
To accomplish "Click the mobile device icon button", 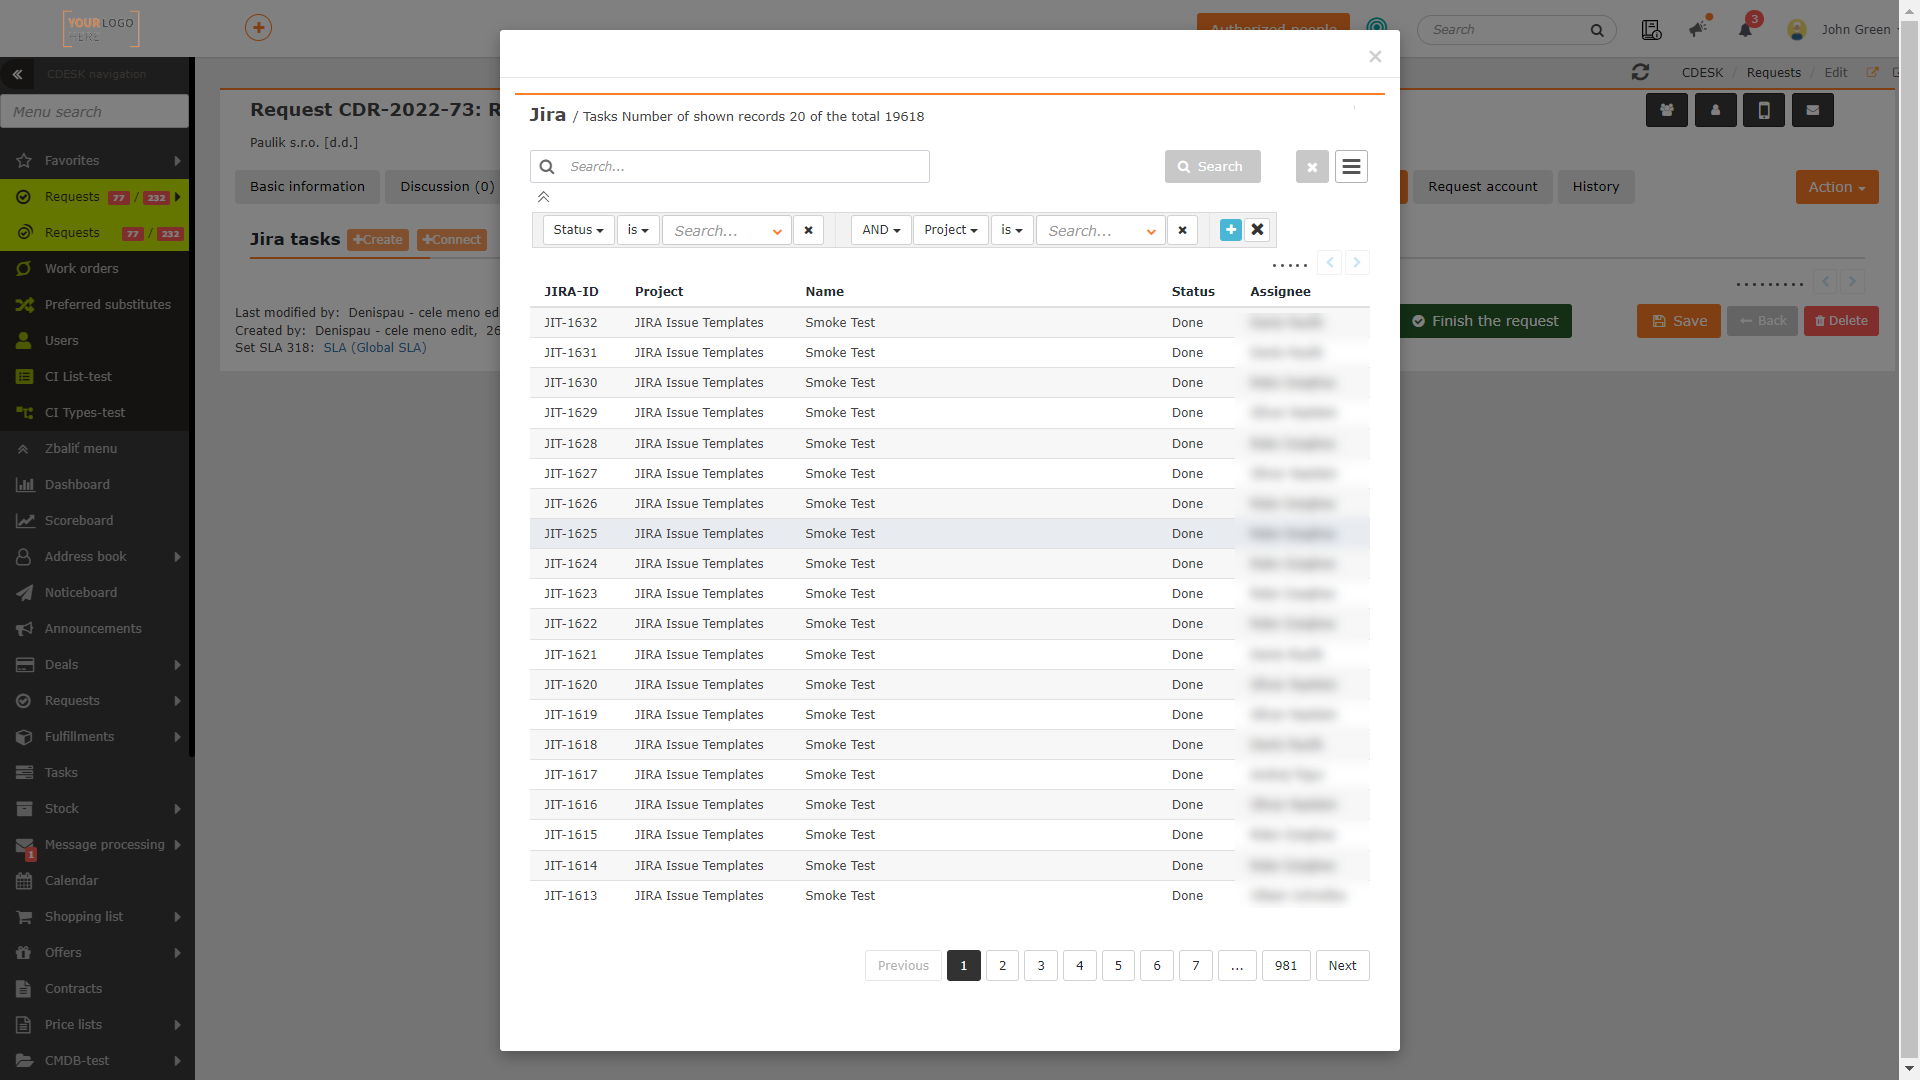I will pyautogui.click(x=1764, y=110).
